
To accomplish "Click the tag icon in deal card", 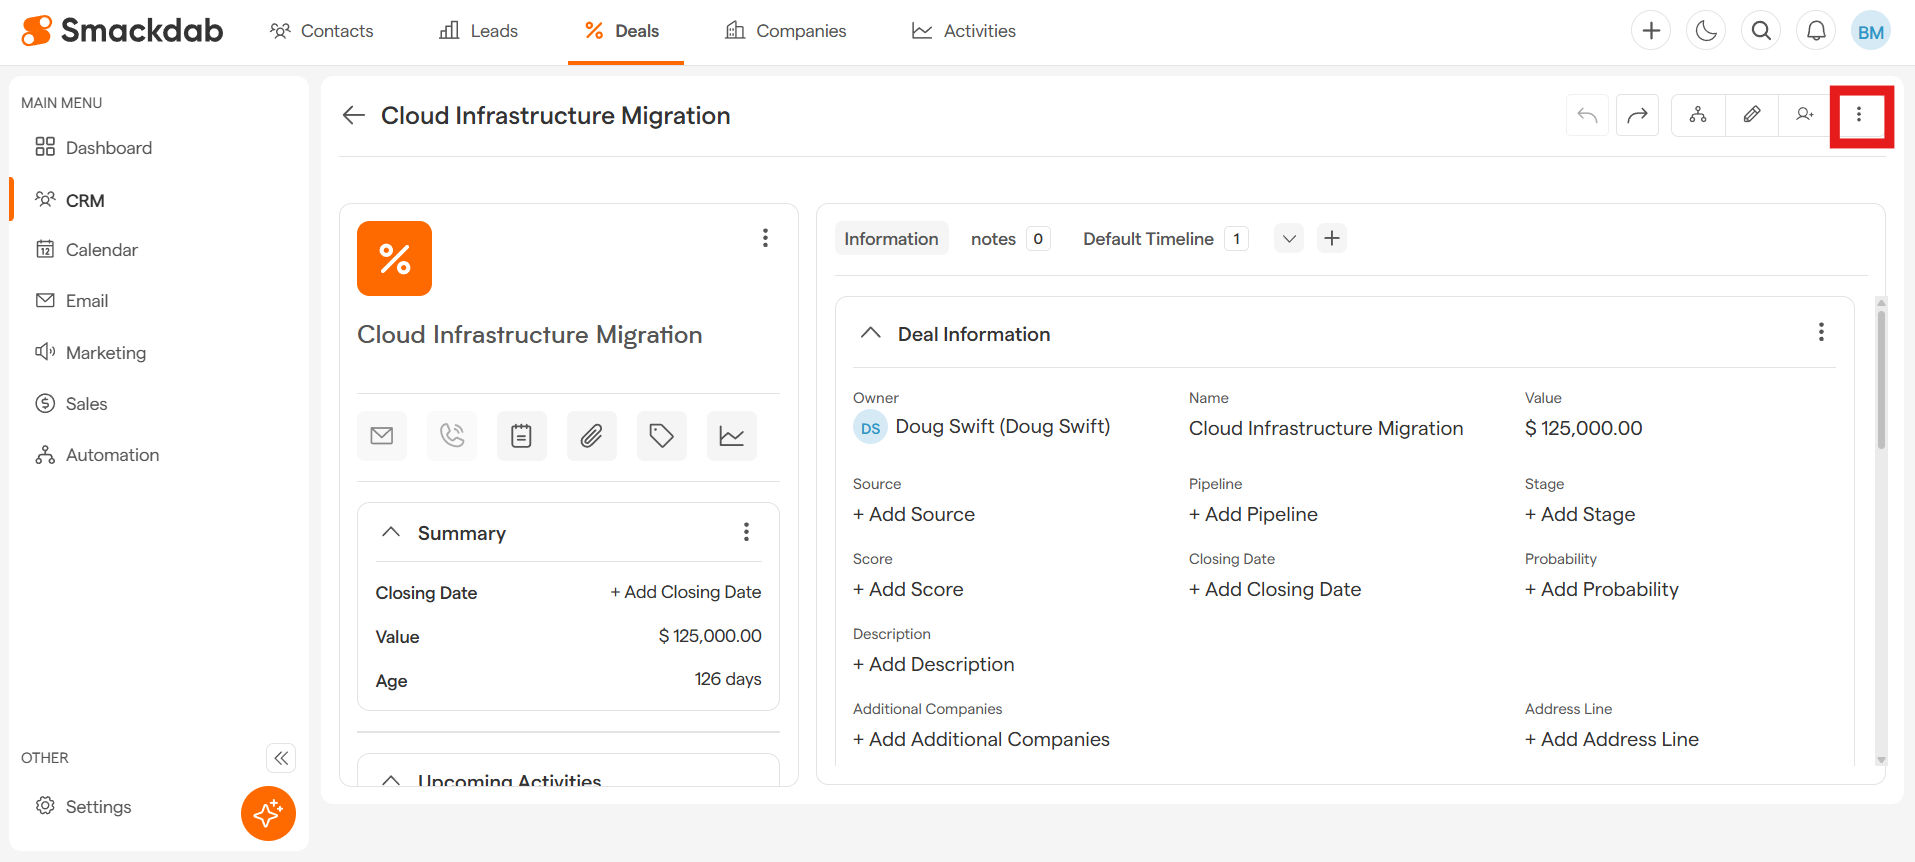I will 661,436.
